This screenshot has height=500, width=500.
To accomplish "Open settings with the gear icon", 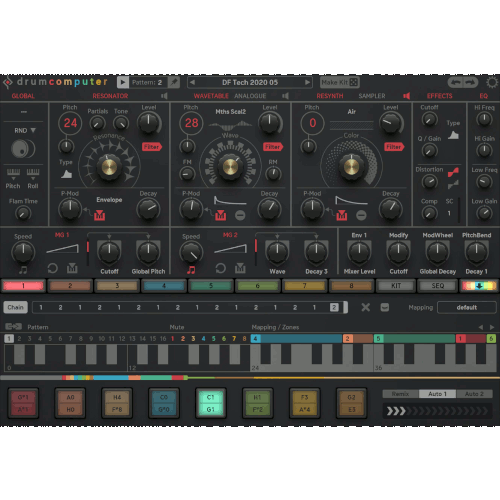I will click(492, 82).
